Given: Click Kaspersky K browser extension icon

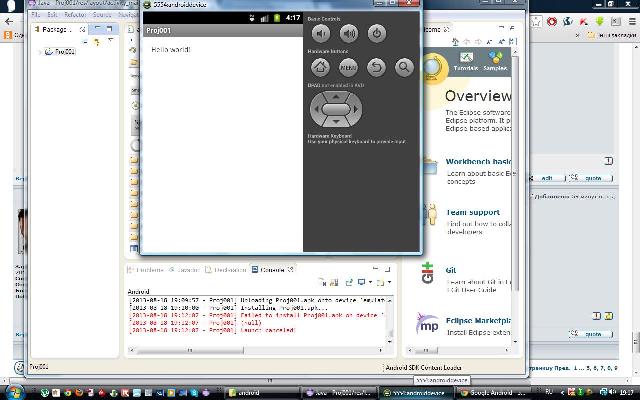Looking at the screenshot, I should tap(583, 22).
